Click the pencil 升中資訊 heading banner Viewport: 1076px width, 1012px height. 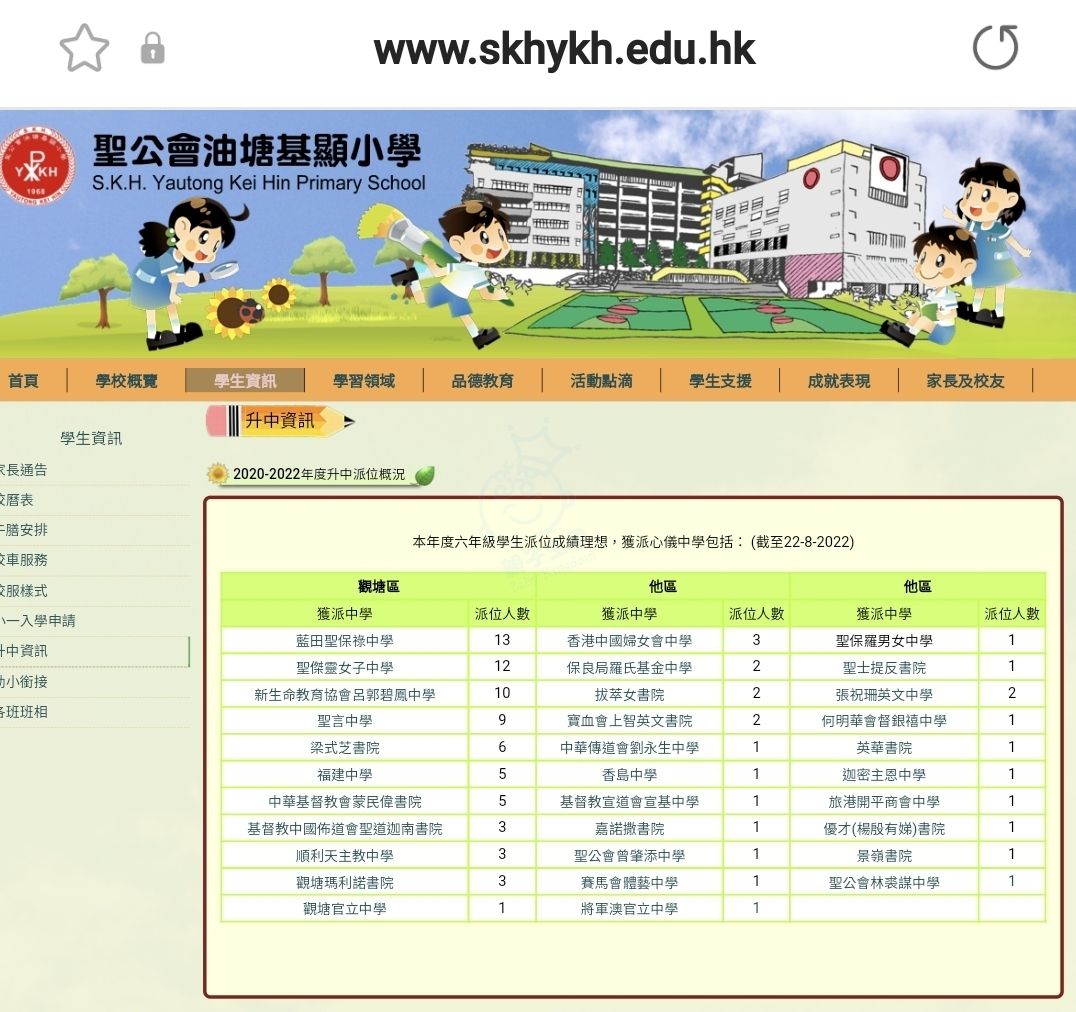tap(280, 421)
